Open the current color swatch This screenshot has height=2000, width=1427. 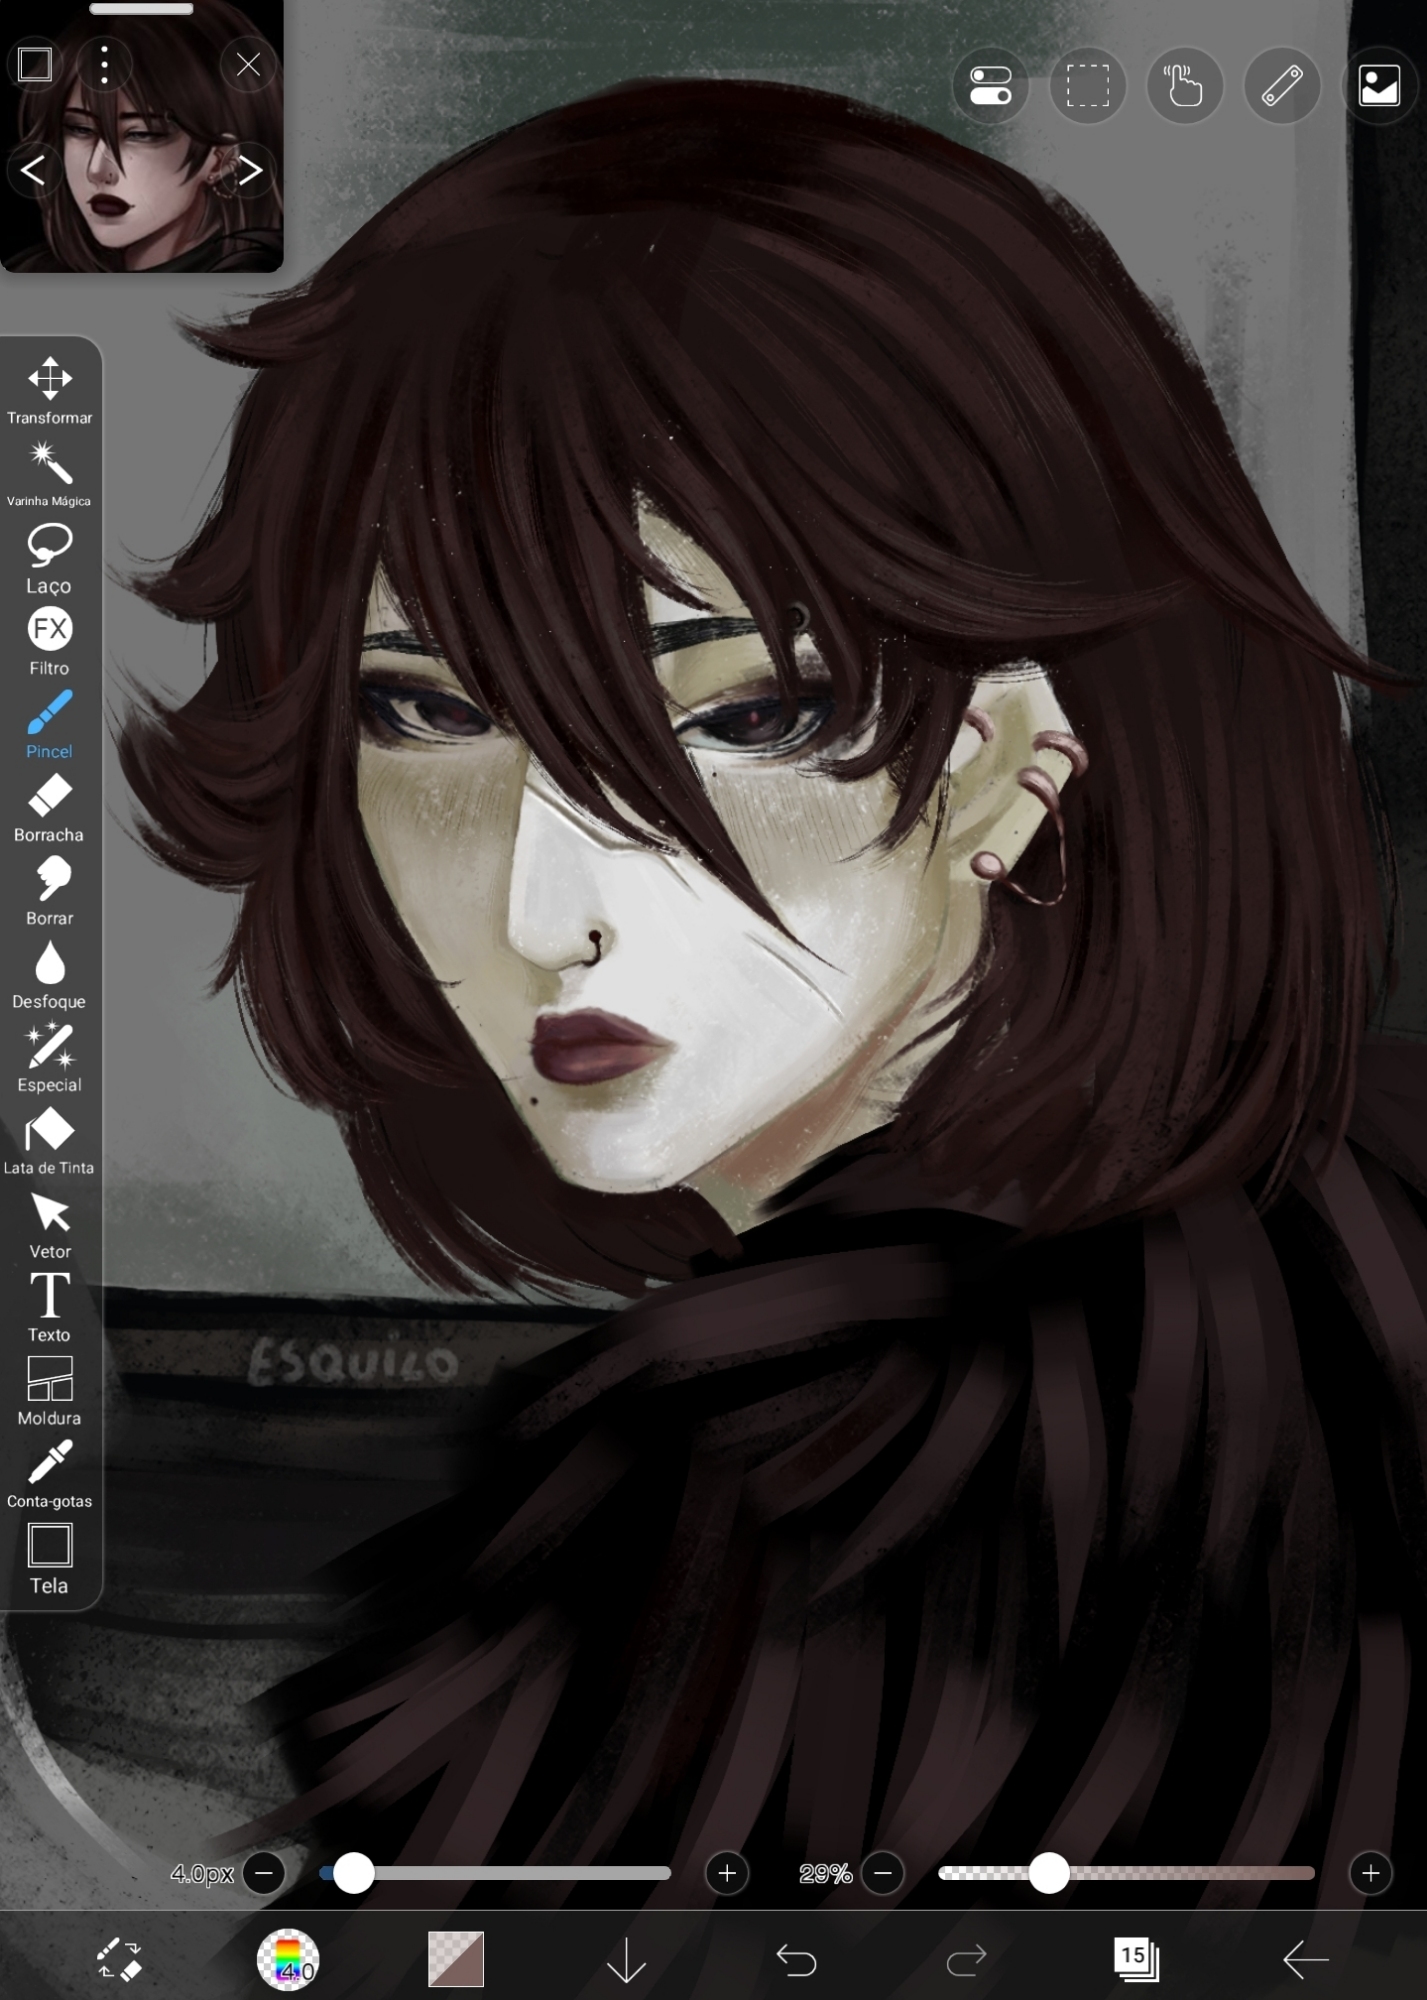(456, 1959)
